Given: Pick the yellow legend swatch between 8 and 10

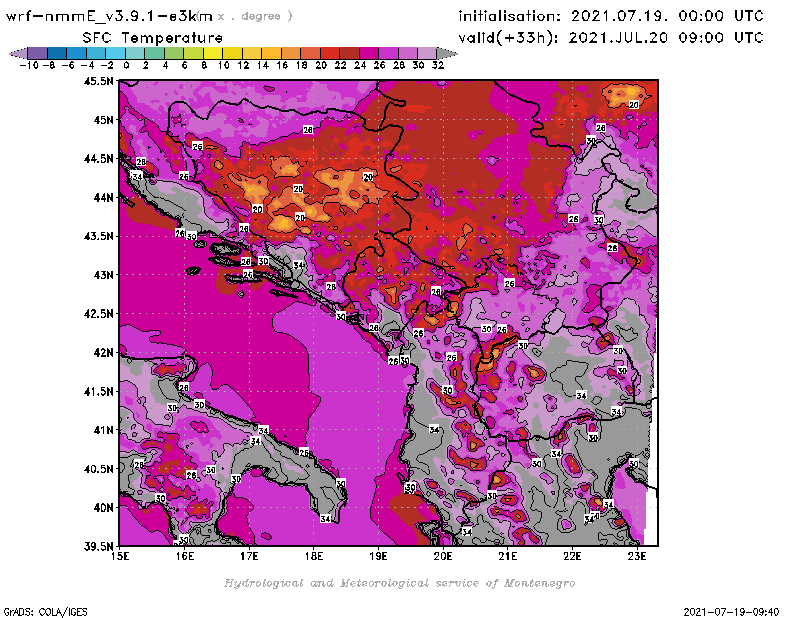Looking at the screenshot, I should point(212,53).
